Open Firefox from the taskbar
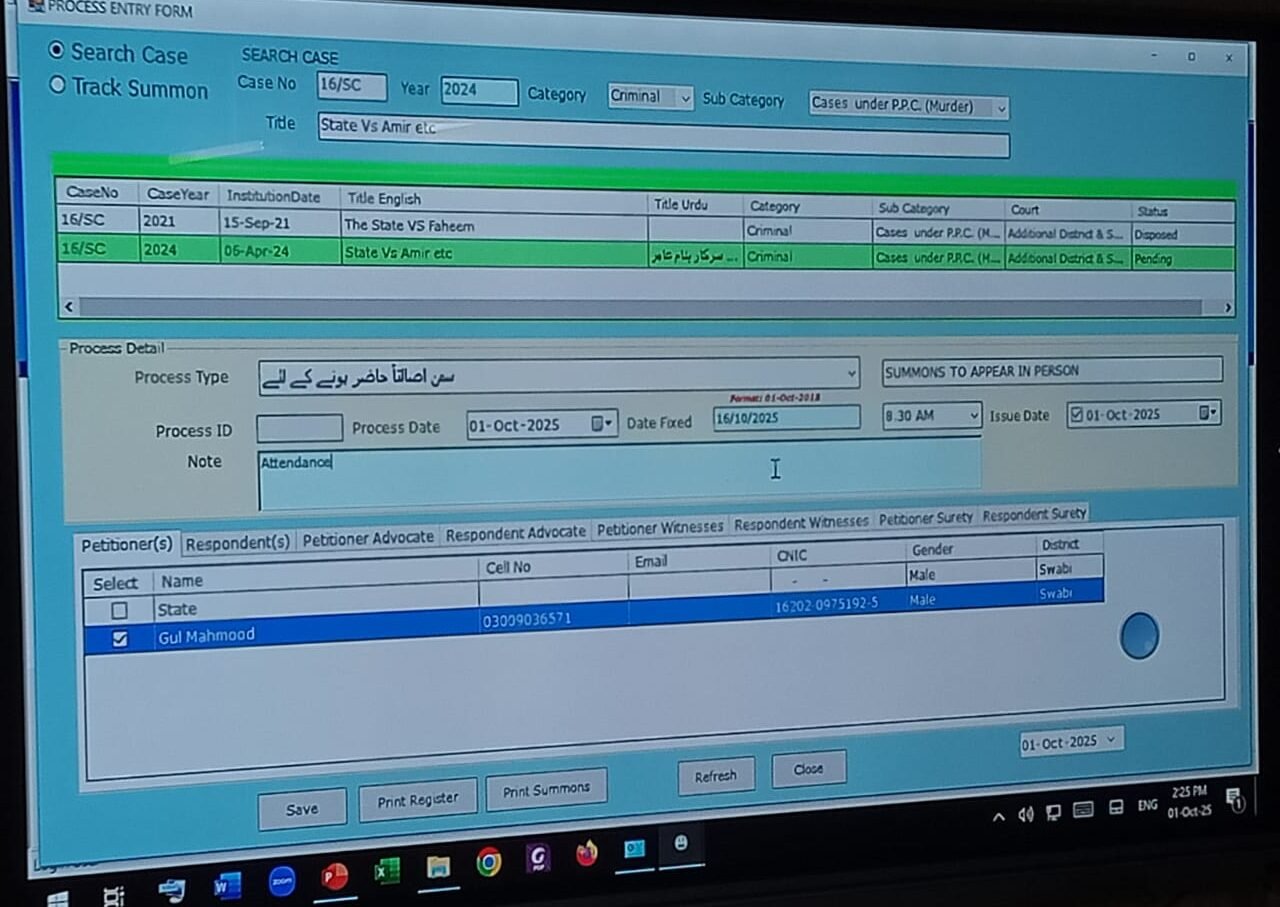 coord(586,853)
